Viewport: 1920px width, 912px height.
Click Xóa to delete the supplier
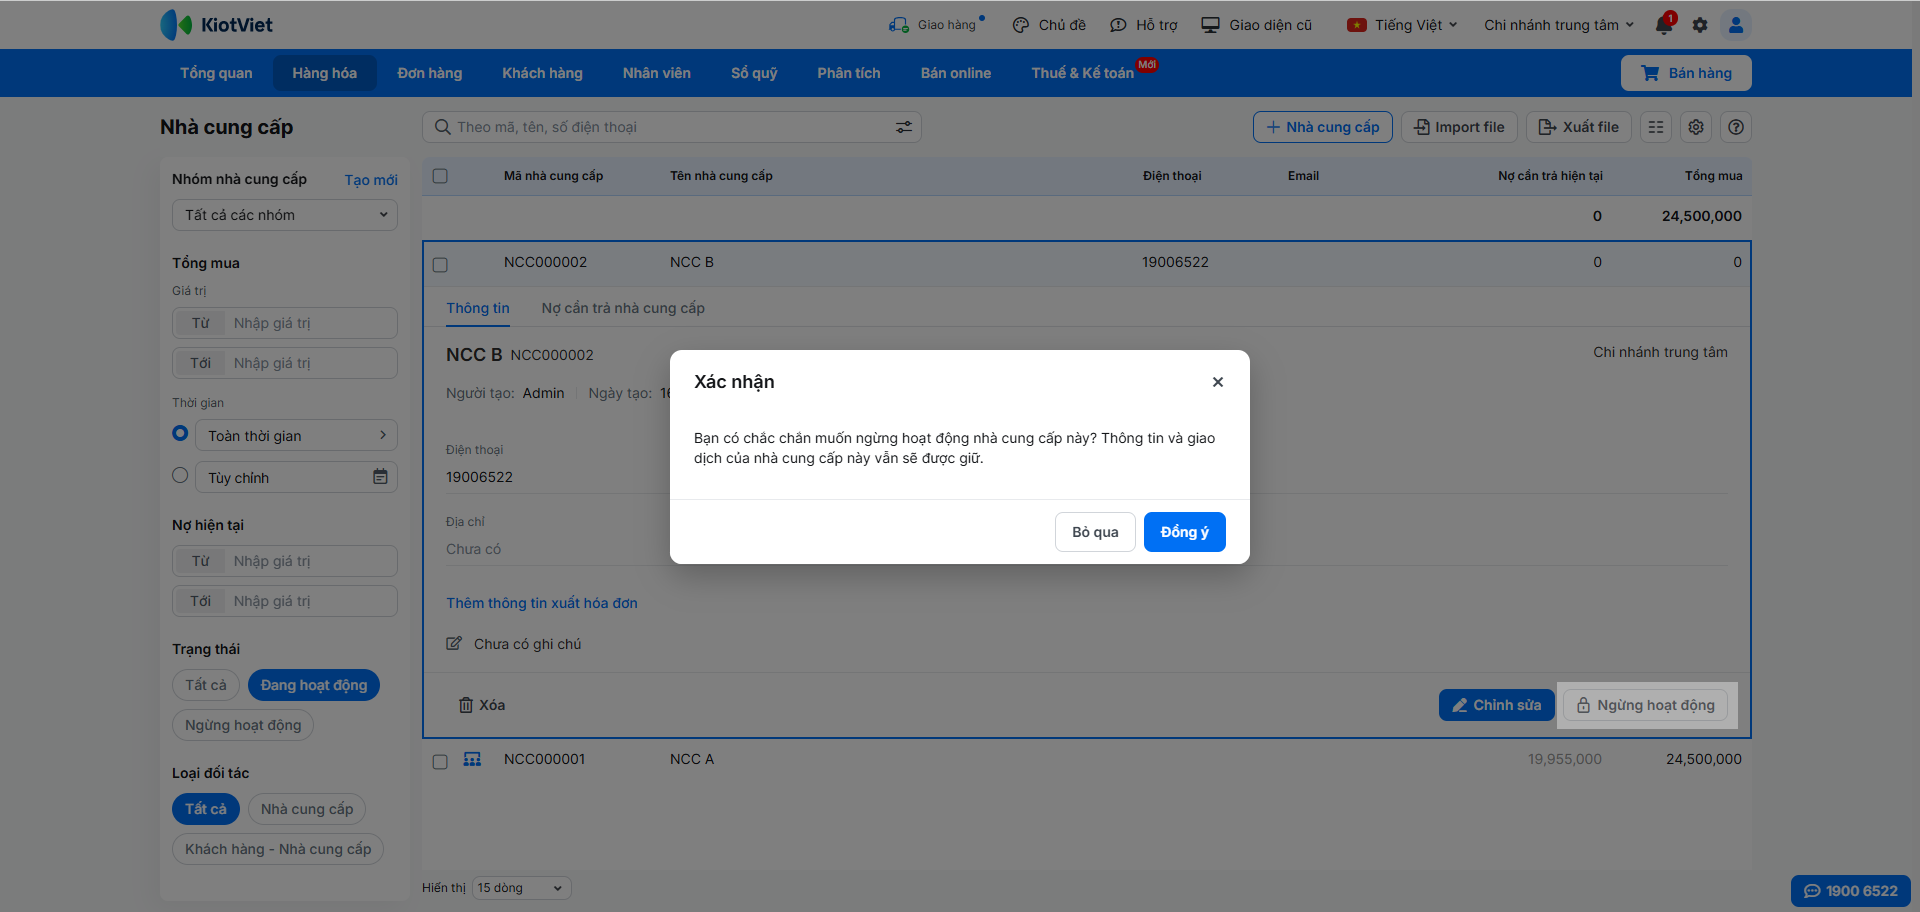coord(482,705)
